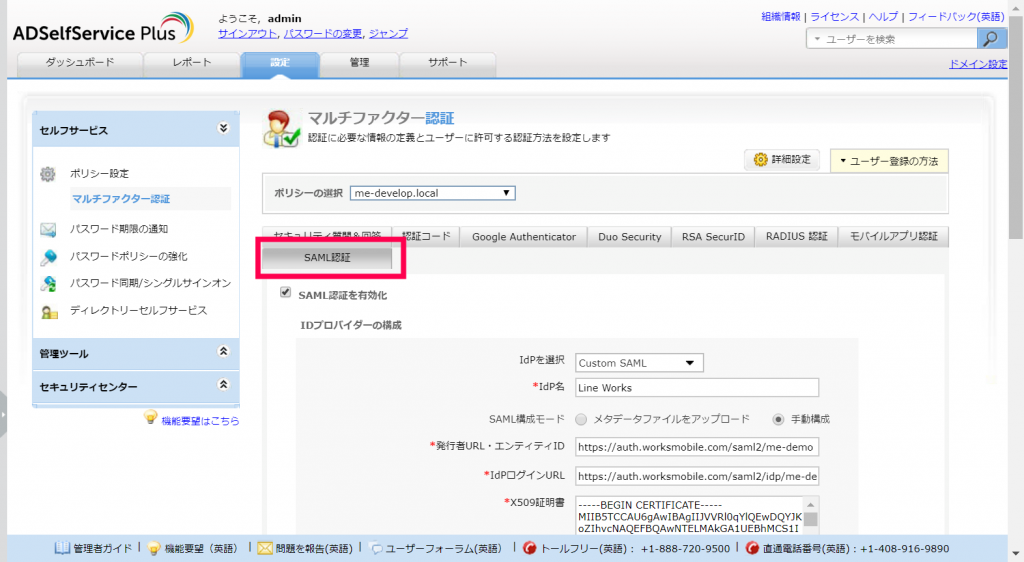Click 機能要望はこちら link
Screen dimensions: 1024x562
pos(200,422)
